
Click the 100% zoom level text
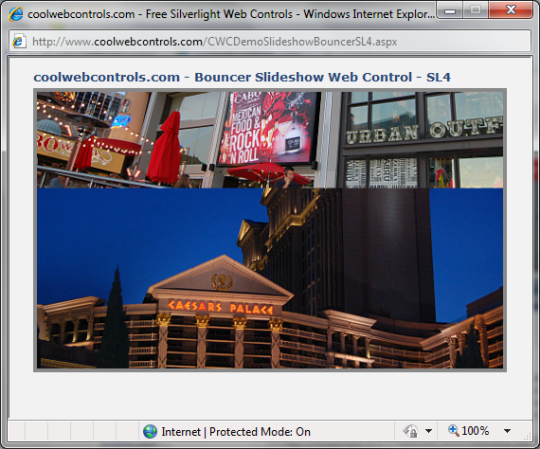475,430
